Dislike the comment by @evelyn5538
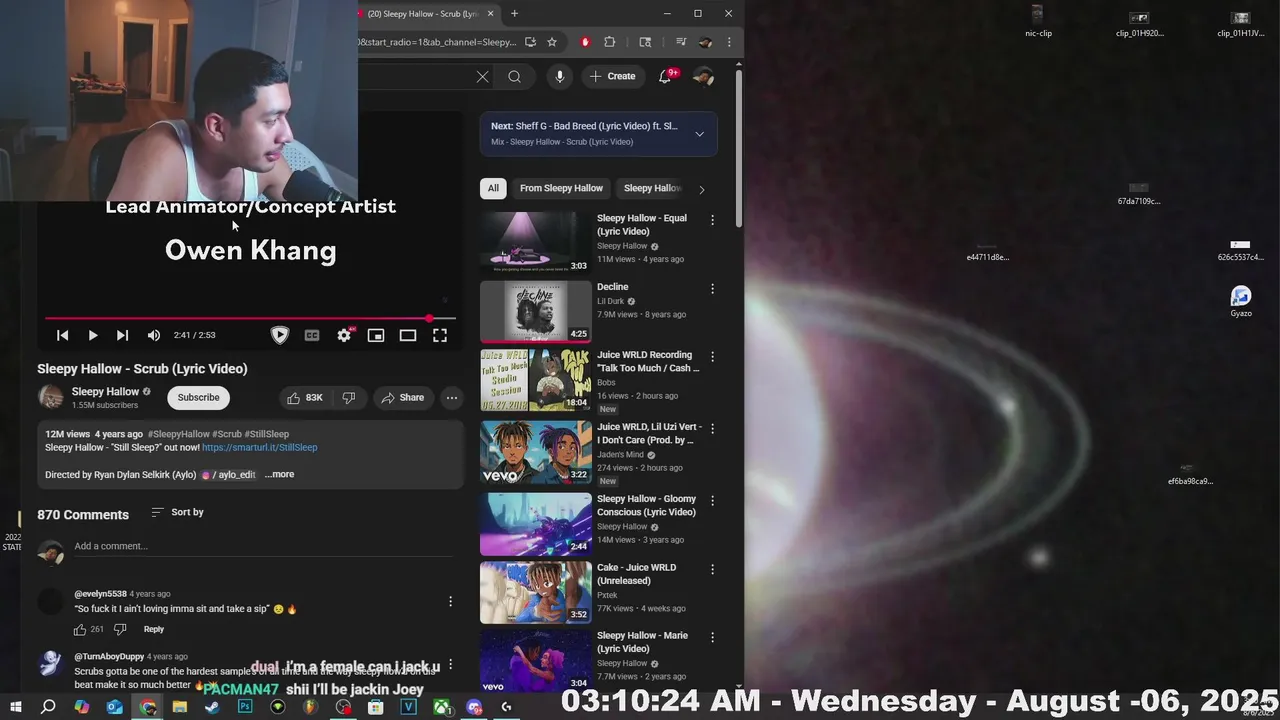The width and height of the screenshot is (1280, 720). 120,630
